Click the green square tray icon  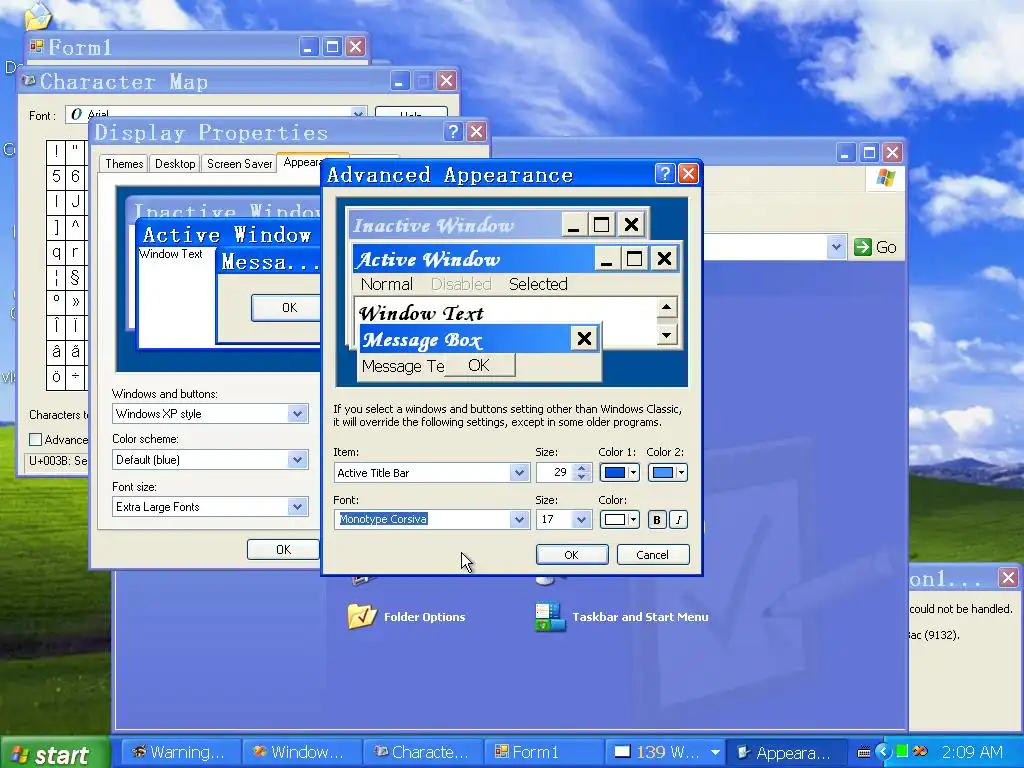coord(902,752)
